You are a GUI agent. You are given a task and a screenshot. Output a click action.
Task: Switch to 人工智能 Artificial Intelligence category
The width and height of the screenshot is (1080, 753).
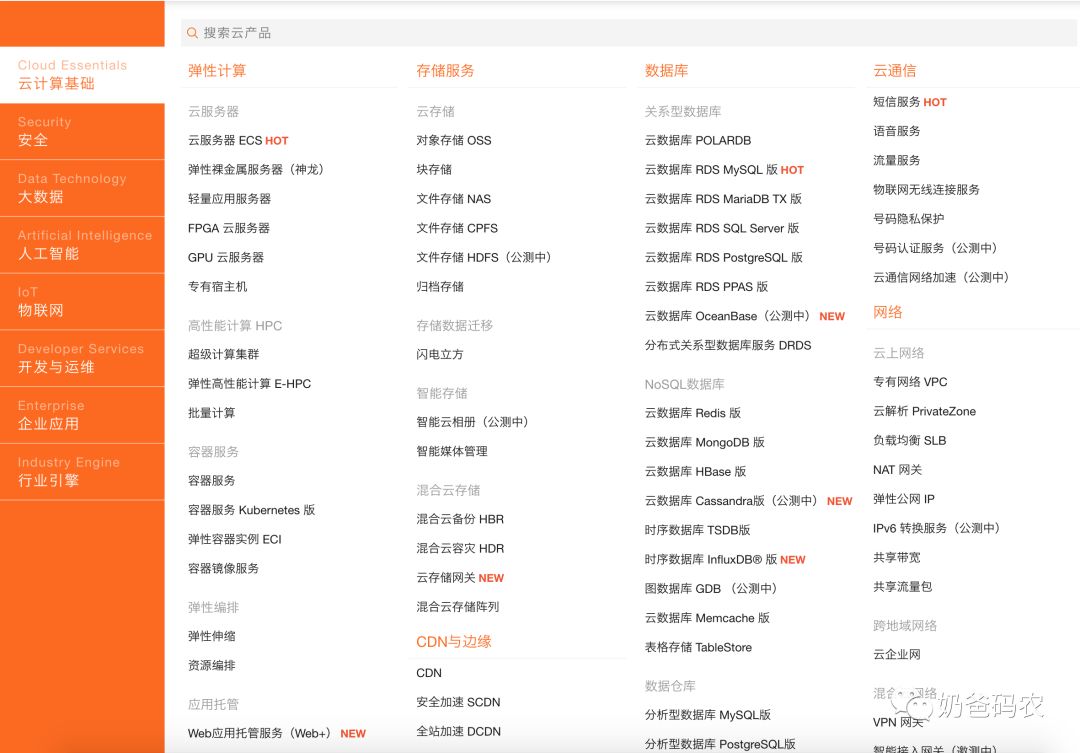point(82,245)
